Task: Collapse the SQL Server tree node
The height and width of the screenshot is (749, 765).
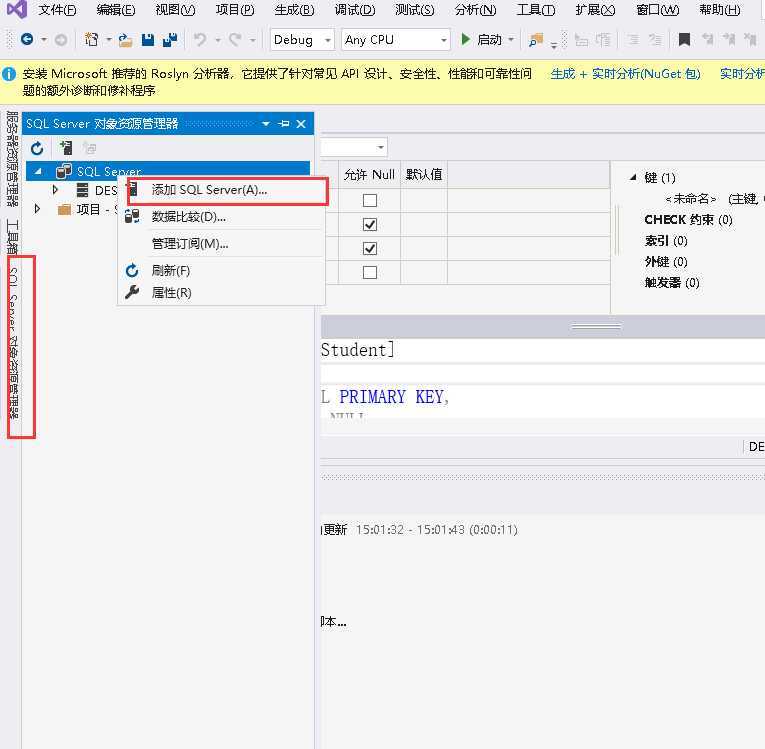Action: [x=38, y=171]
